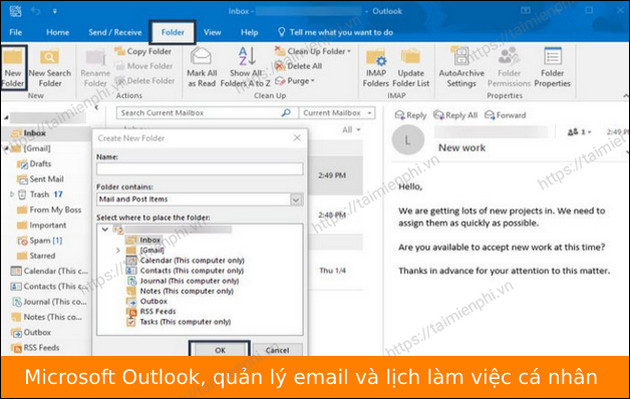This screenshot has height=399, width=630.
Task: Click Reply All in reading pane
Action: coord(455,115)
